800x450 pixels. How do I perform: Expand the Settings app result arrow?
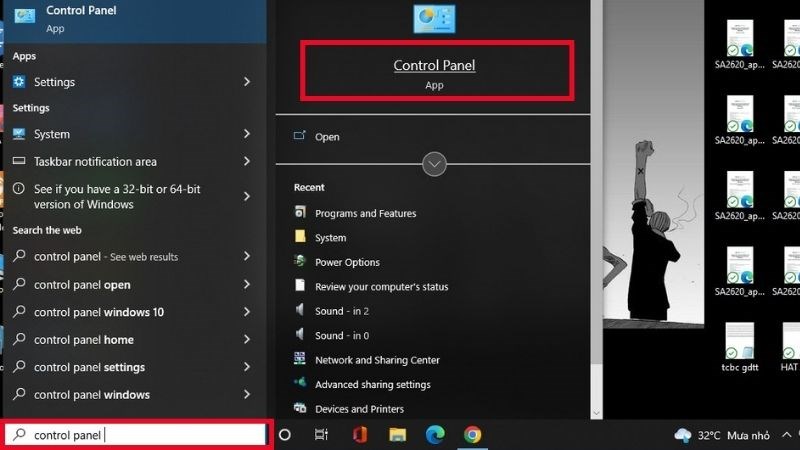click(247, 82)
